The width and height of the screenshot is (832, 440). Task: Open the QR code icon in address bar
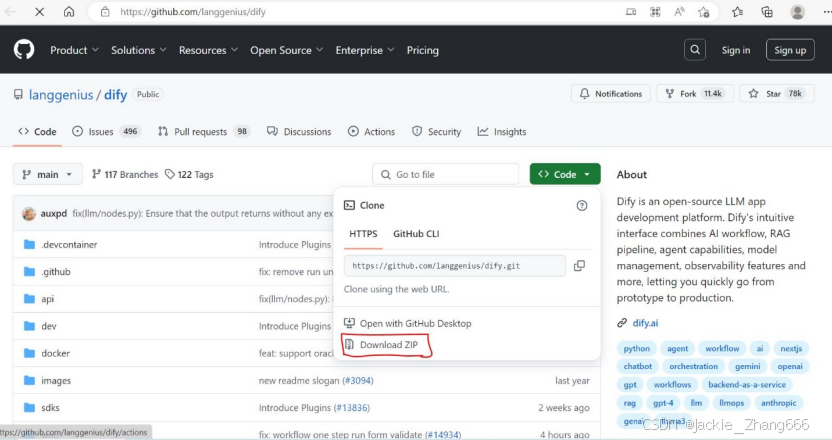[655, 12]
